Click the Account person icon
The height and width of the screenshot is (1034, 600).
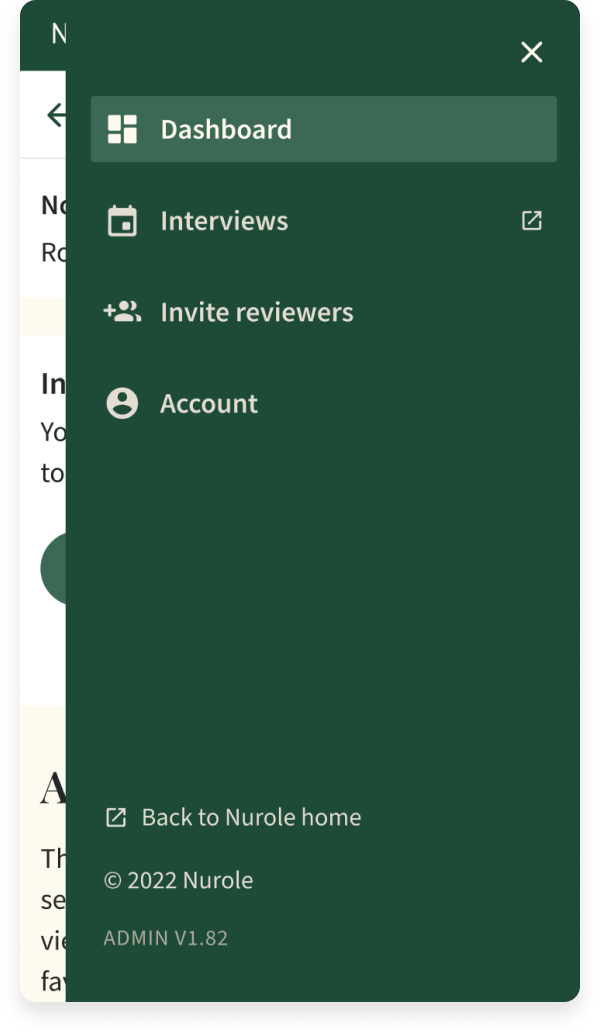pyautogui.click(x=123, y=403)
